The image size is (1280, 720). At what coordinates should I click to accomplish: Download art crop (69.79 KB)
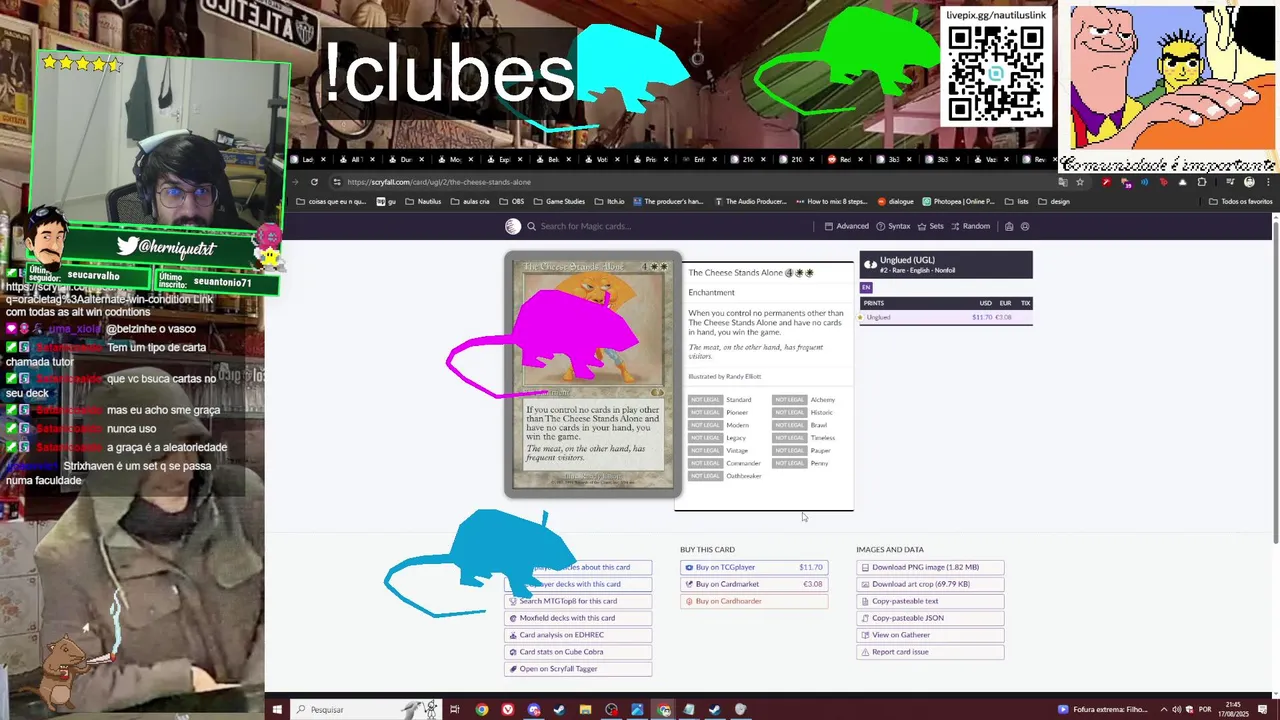[930, 584]
